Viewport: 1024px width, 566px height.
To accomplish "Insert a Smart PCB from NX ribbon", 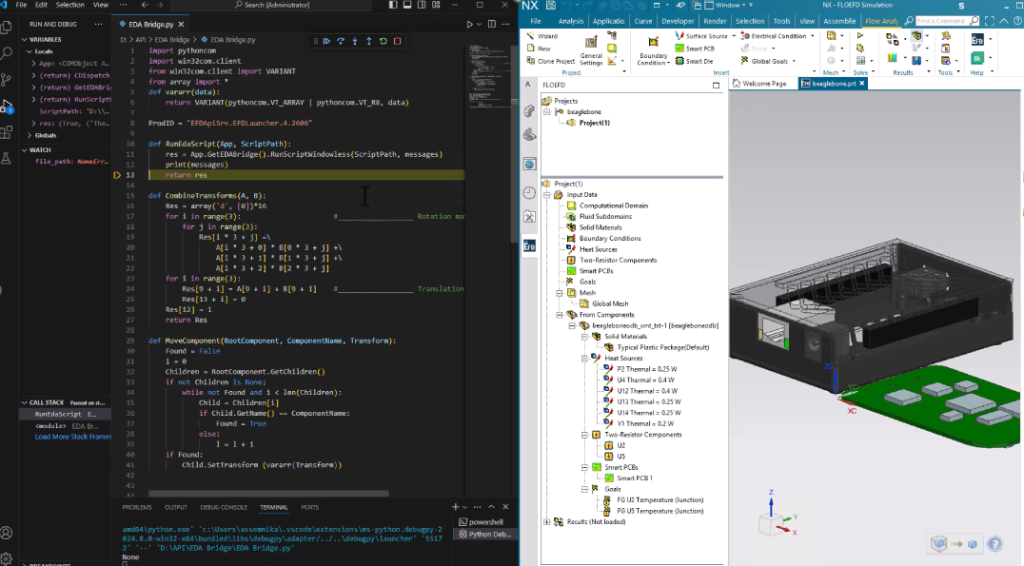I will click(694, 48).
